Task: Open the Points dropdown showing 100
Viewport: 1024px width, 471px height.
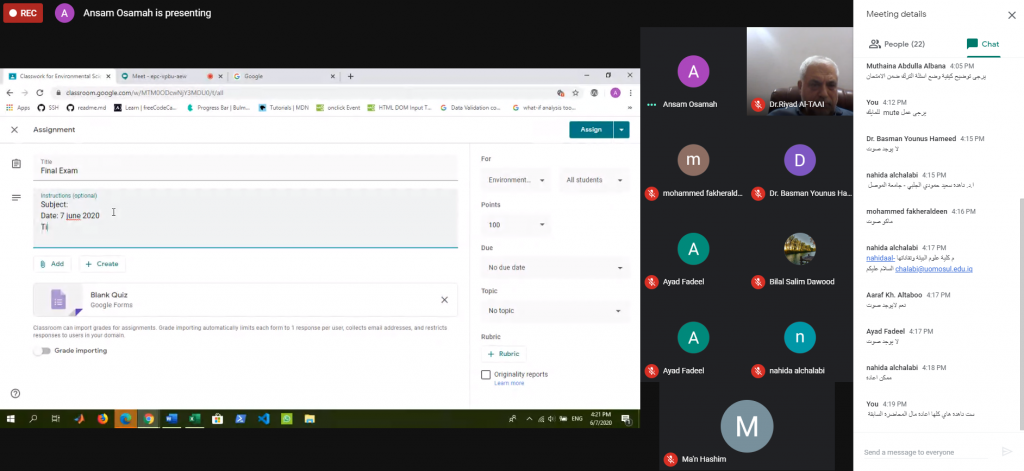Action: [x=515, y=225]
